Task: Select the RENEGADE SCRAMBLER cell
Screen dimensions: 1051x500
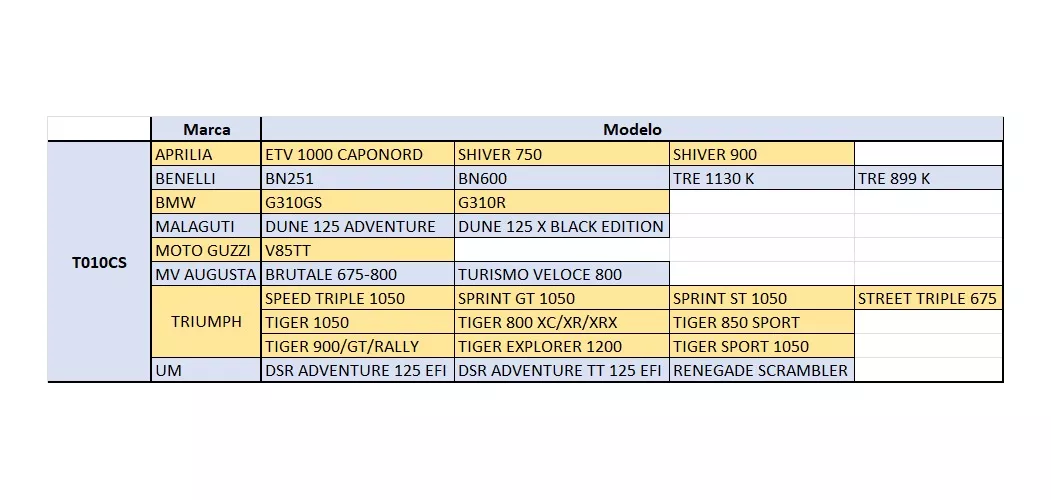Action: click(x=761, y=370)
